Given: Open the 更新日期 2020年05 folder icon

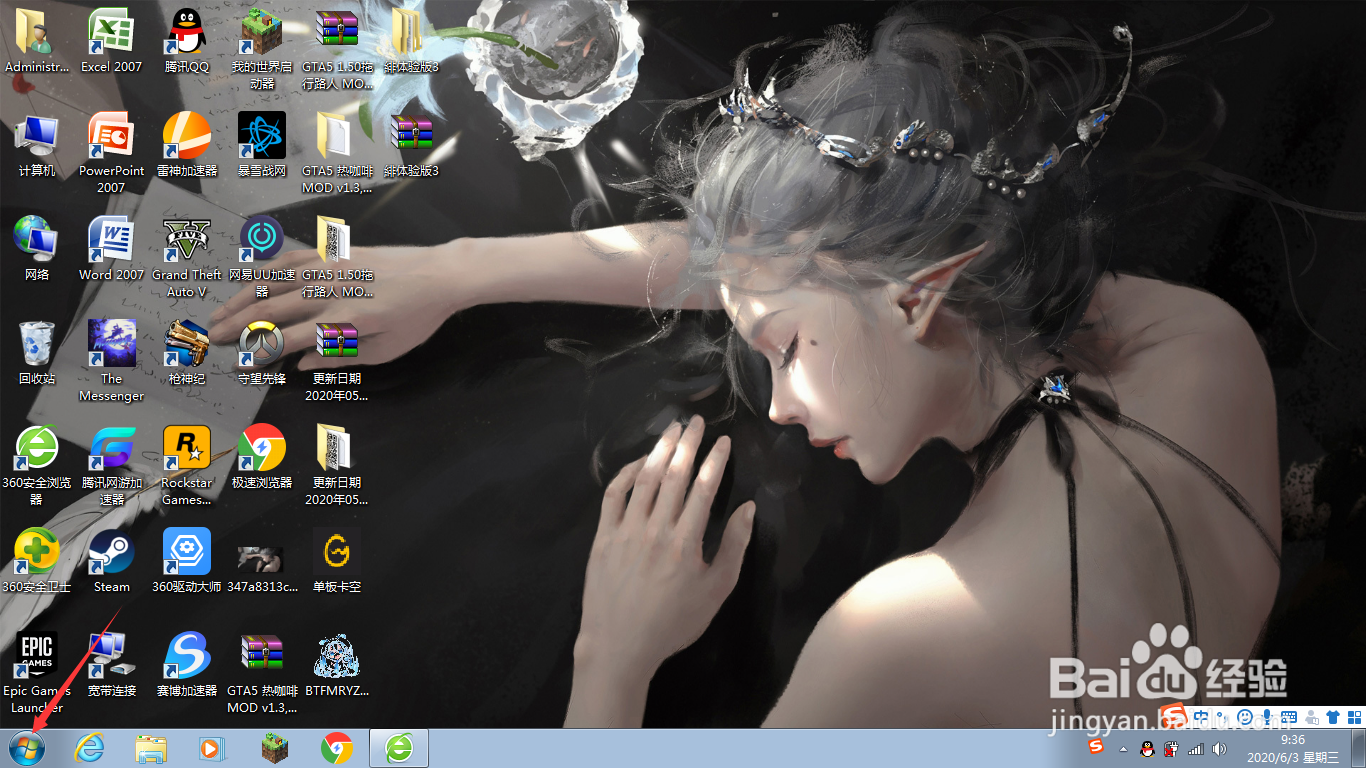Looking at the screenshot, I should (x=337, y=447).
